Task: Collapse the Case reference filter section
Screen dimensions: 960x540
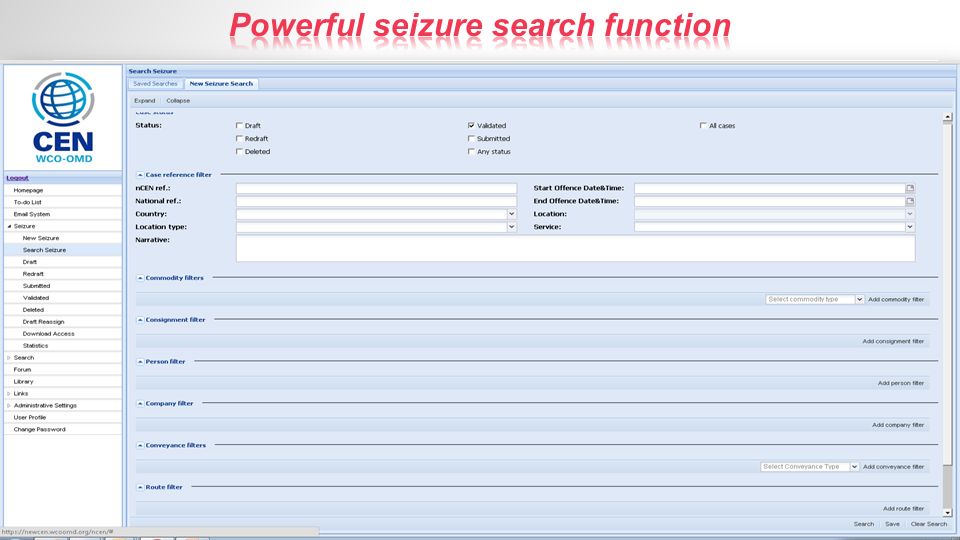Action: pos(140,175)
